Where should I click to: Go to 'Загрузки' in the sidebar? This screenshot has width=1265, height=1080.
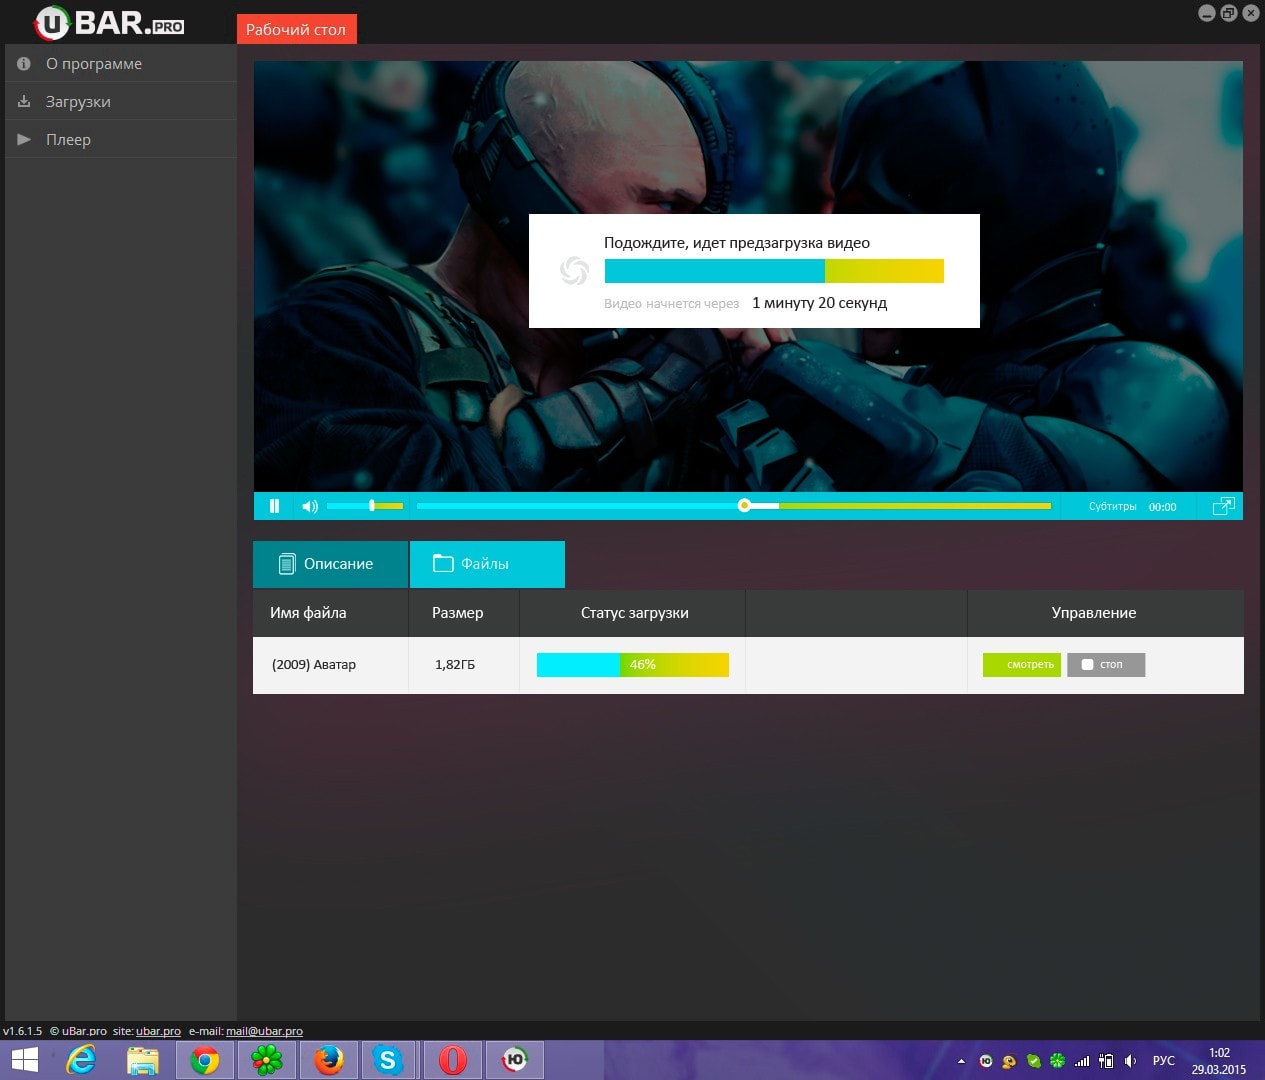[x=121, y=101]
